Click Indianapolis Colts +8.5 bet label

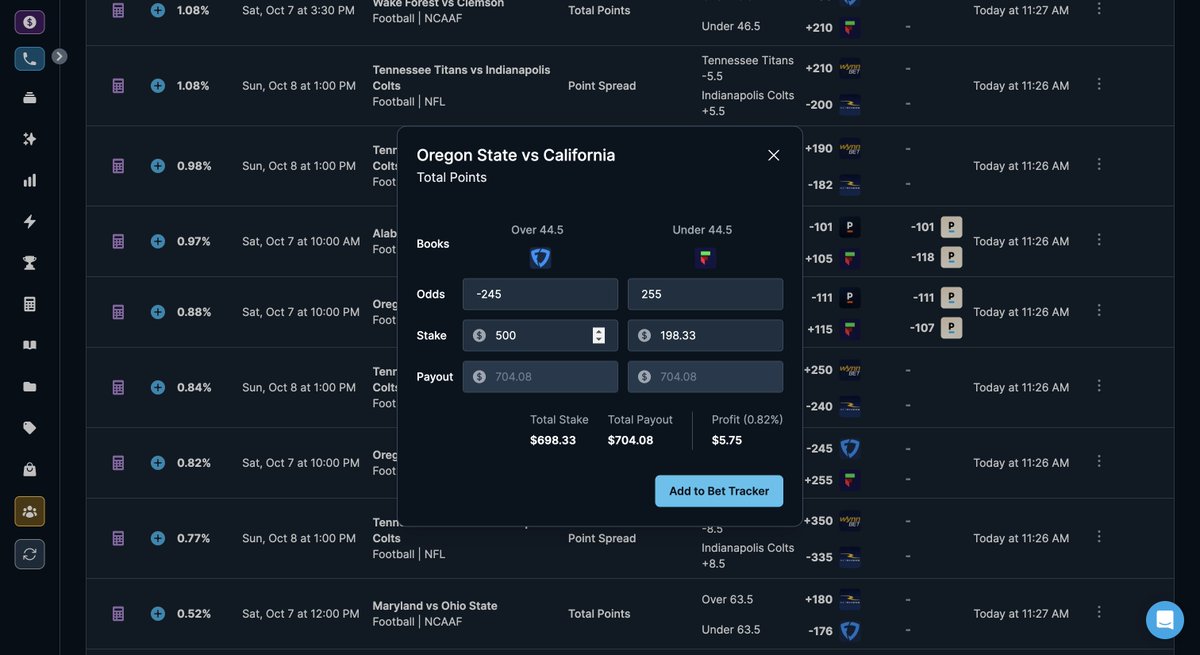[x=748, y=556]
